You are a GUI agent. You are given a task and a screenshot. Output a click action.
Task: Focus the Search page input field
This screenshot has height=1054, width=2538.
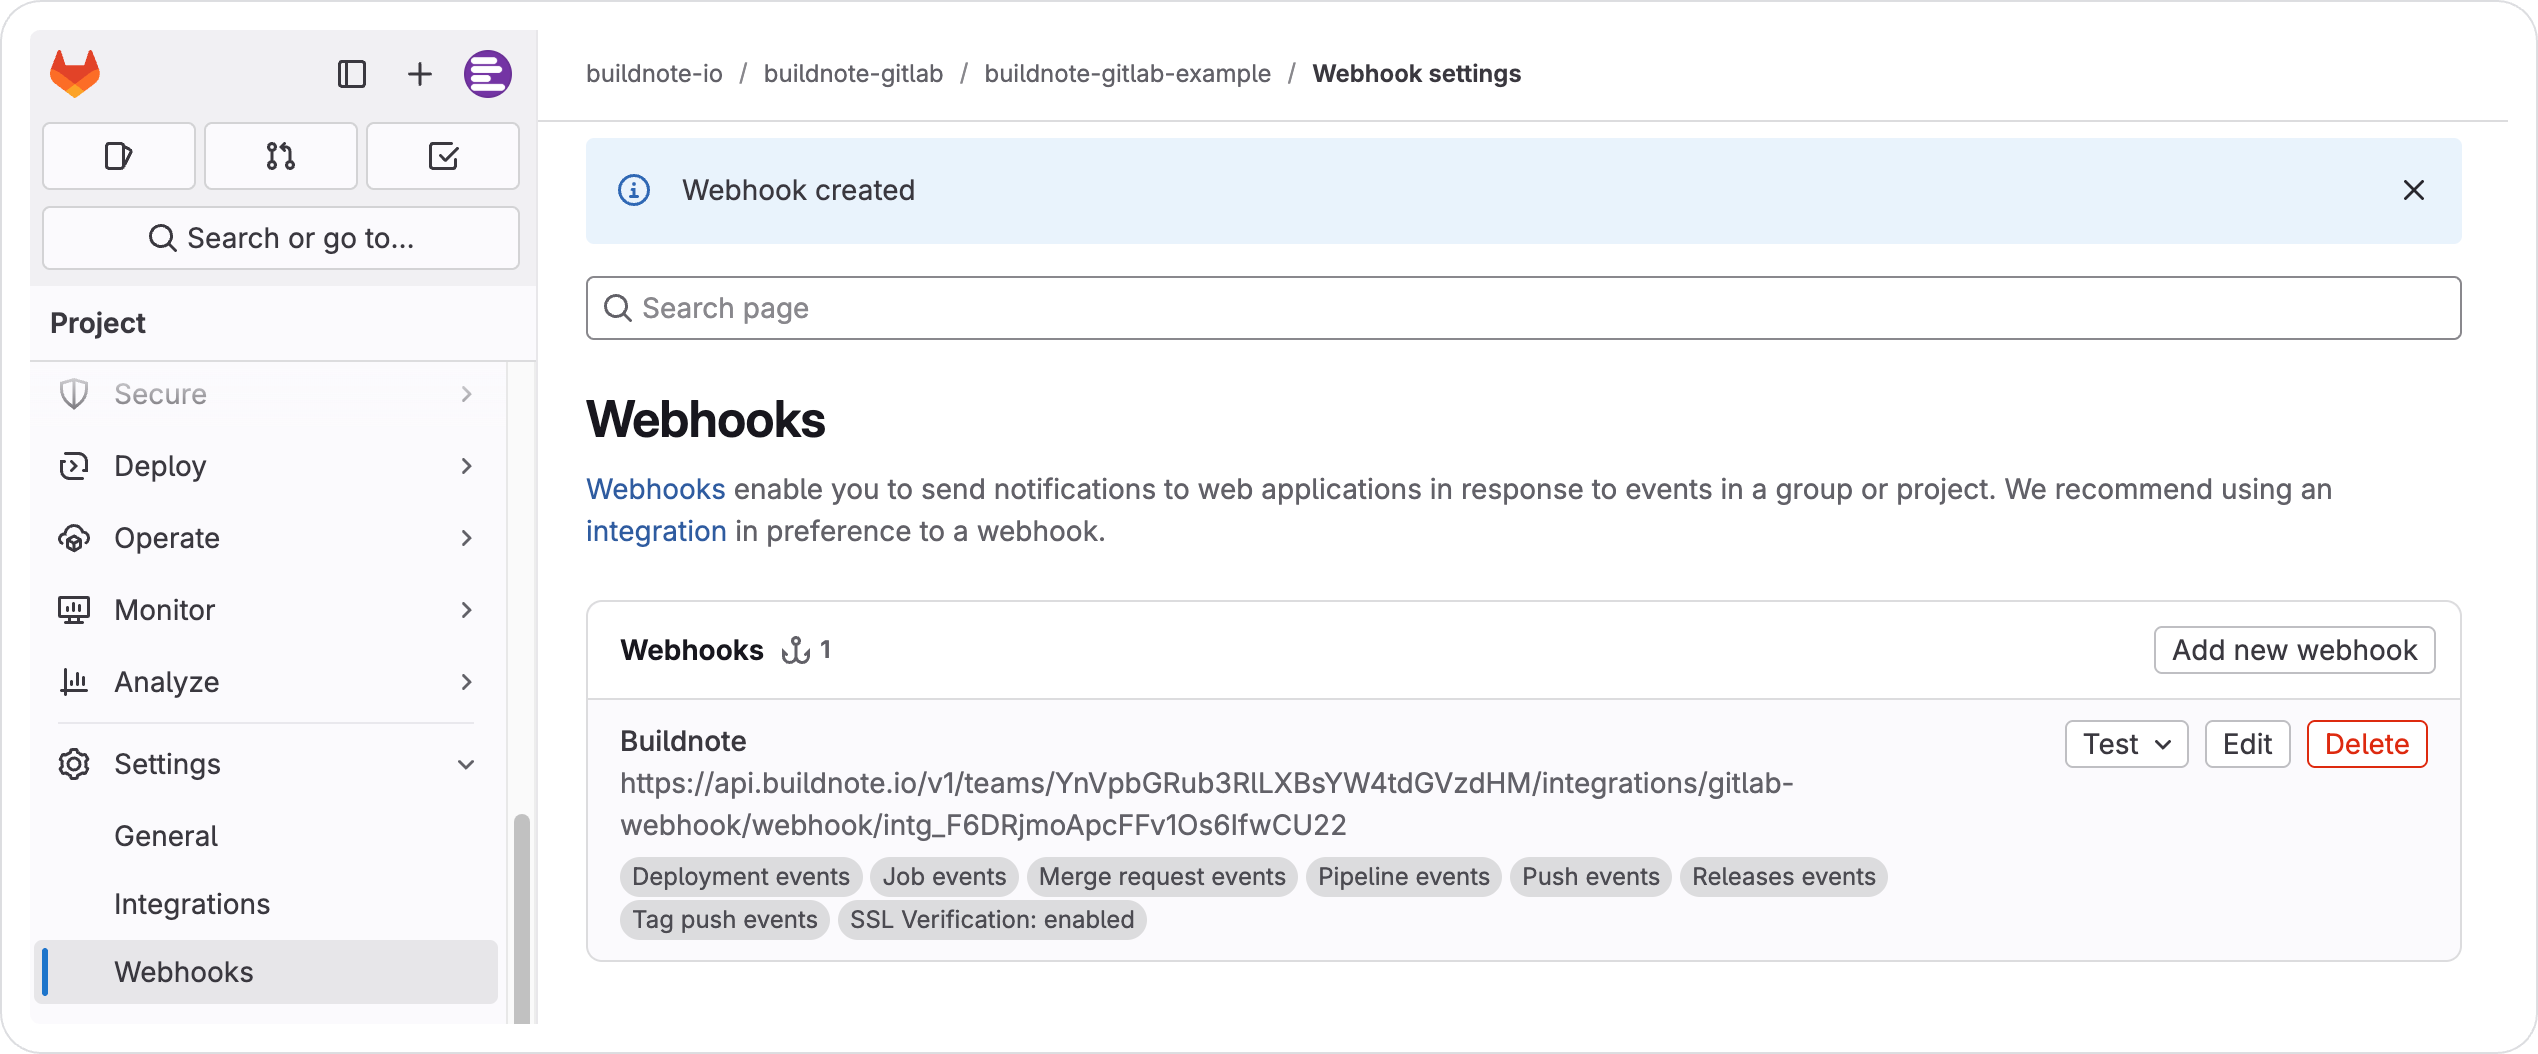pyautogui.click(x=1523, y=308)
